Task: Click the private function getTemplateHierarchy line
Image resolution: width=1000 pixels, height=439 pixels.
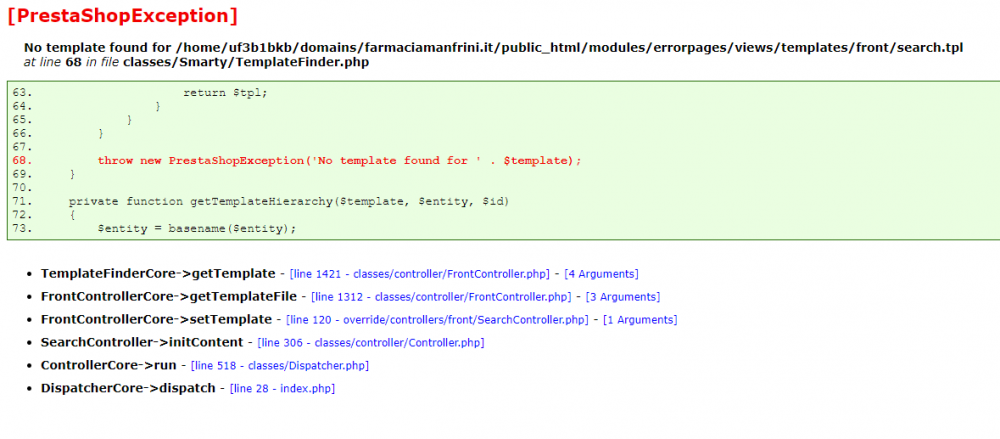Action: pyautogui.click(x=289, y=202)
